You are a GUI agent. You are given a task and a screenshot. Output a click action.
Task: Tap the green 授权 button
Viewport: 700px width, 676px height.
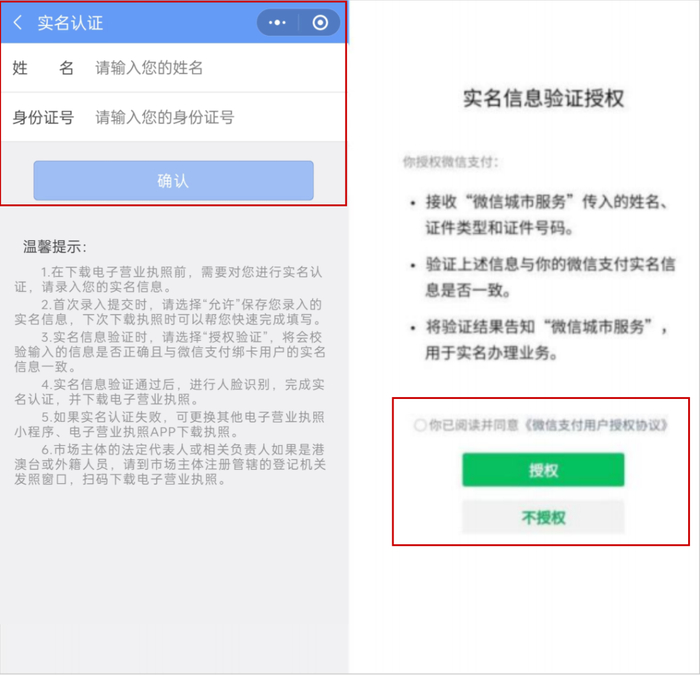click(543, 470)
